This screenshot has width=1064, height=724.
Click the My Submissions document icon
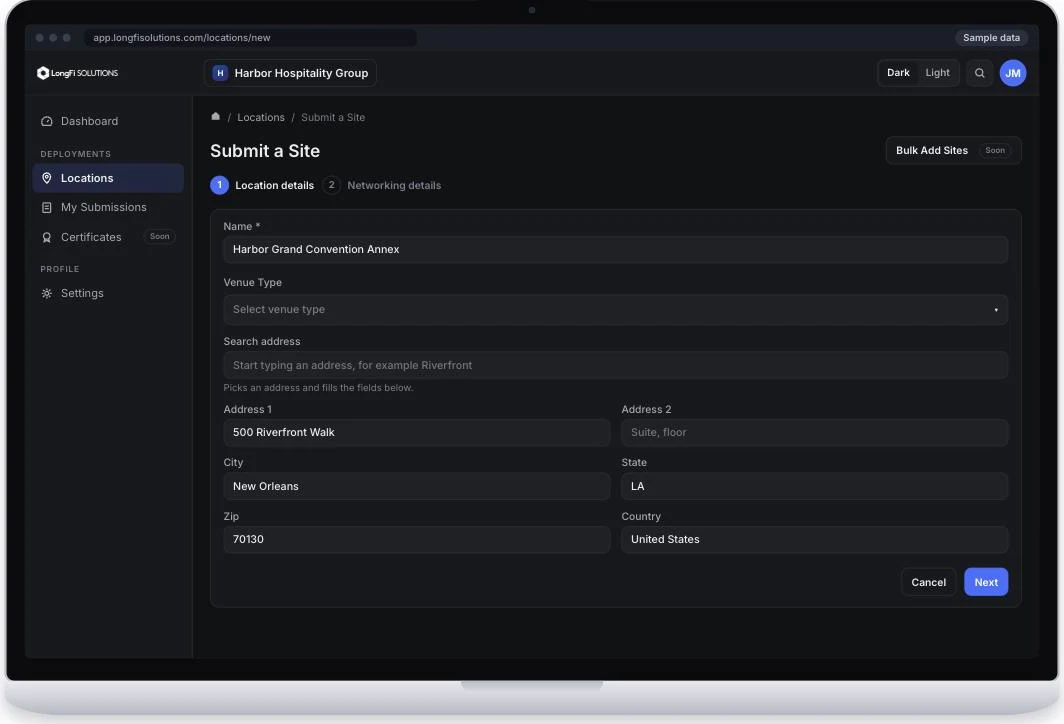pyautogui.click(x=47, y=208)
